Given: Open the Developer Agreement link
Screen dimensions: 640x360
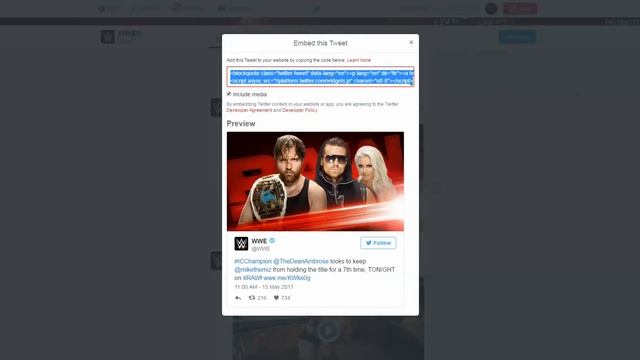Looking at the screenshot, I should [x=249, y=110].
